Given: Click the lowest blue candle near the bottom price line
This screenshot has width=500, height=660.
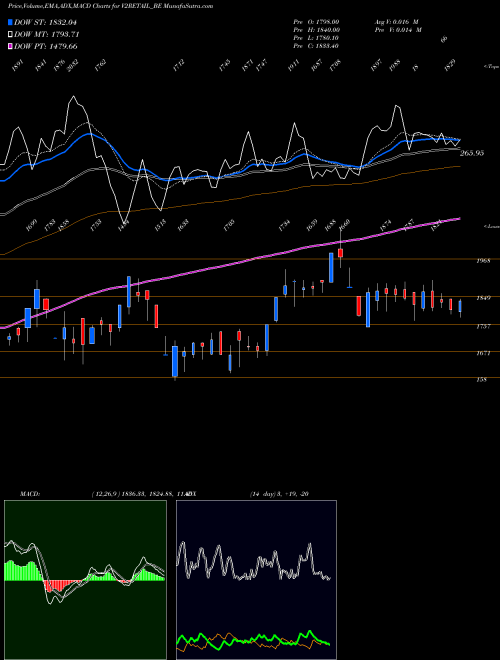Looking at the screenshot, I should point(175,361).
